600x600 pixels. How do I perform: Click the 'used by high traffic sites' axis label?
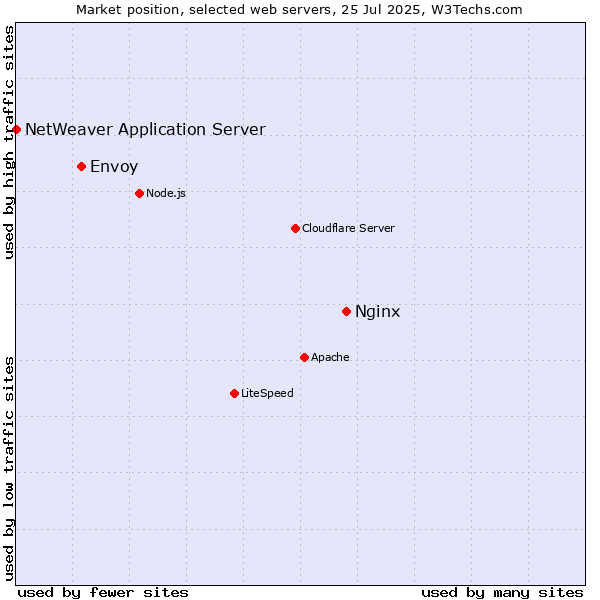coord(9,142)
